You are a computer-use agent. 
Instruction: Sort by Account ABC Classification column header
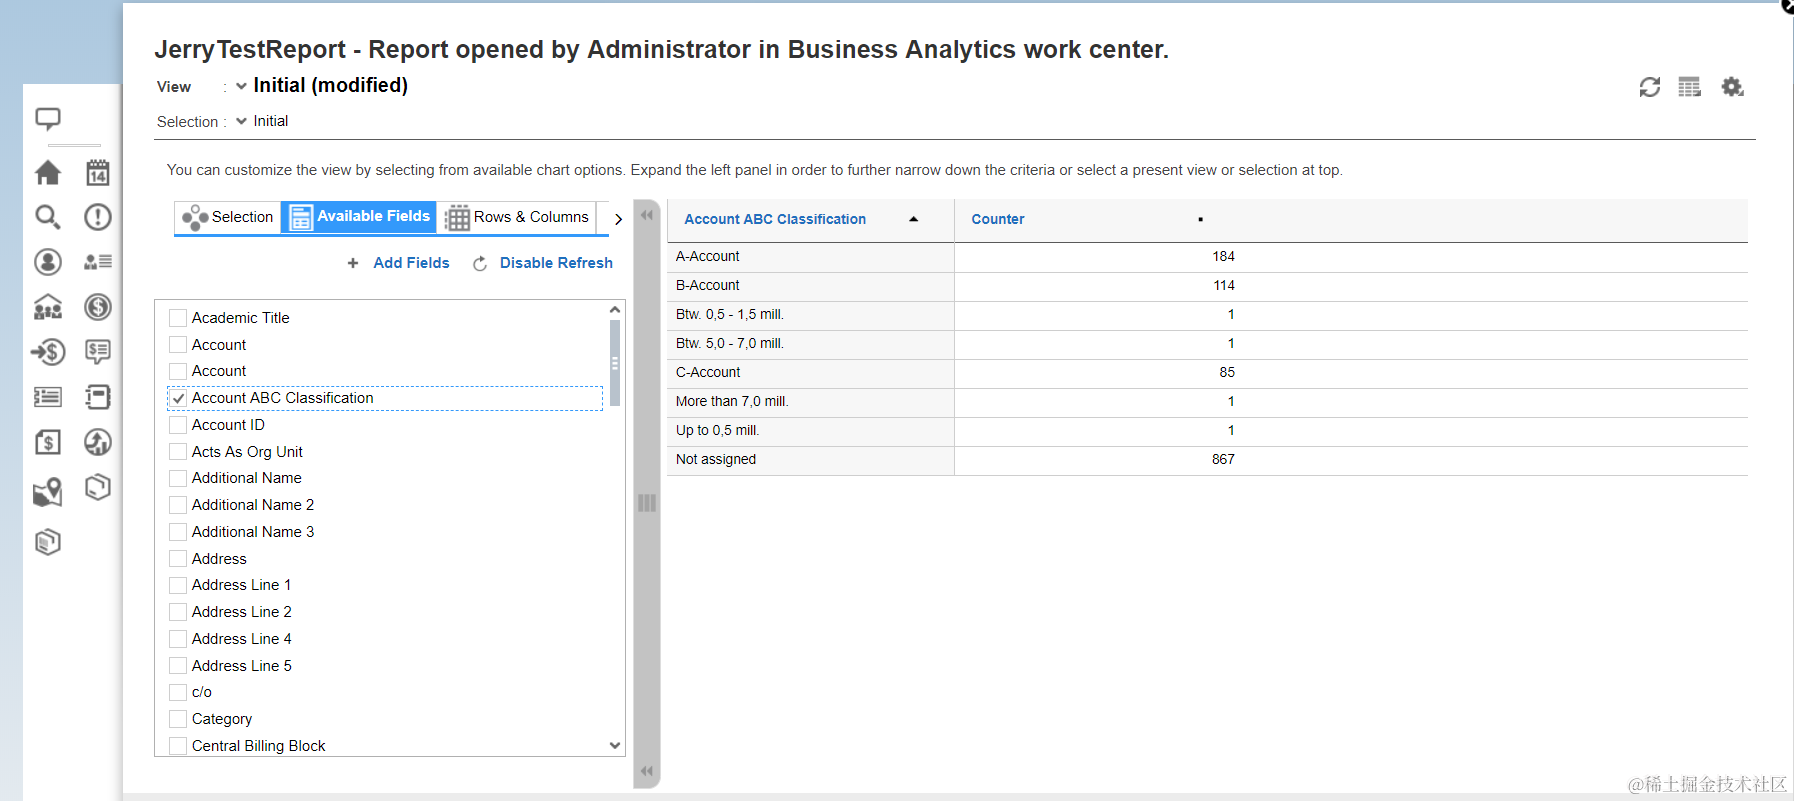point(775,219)
